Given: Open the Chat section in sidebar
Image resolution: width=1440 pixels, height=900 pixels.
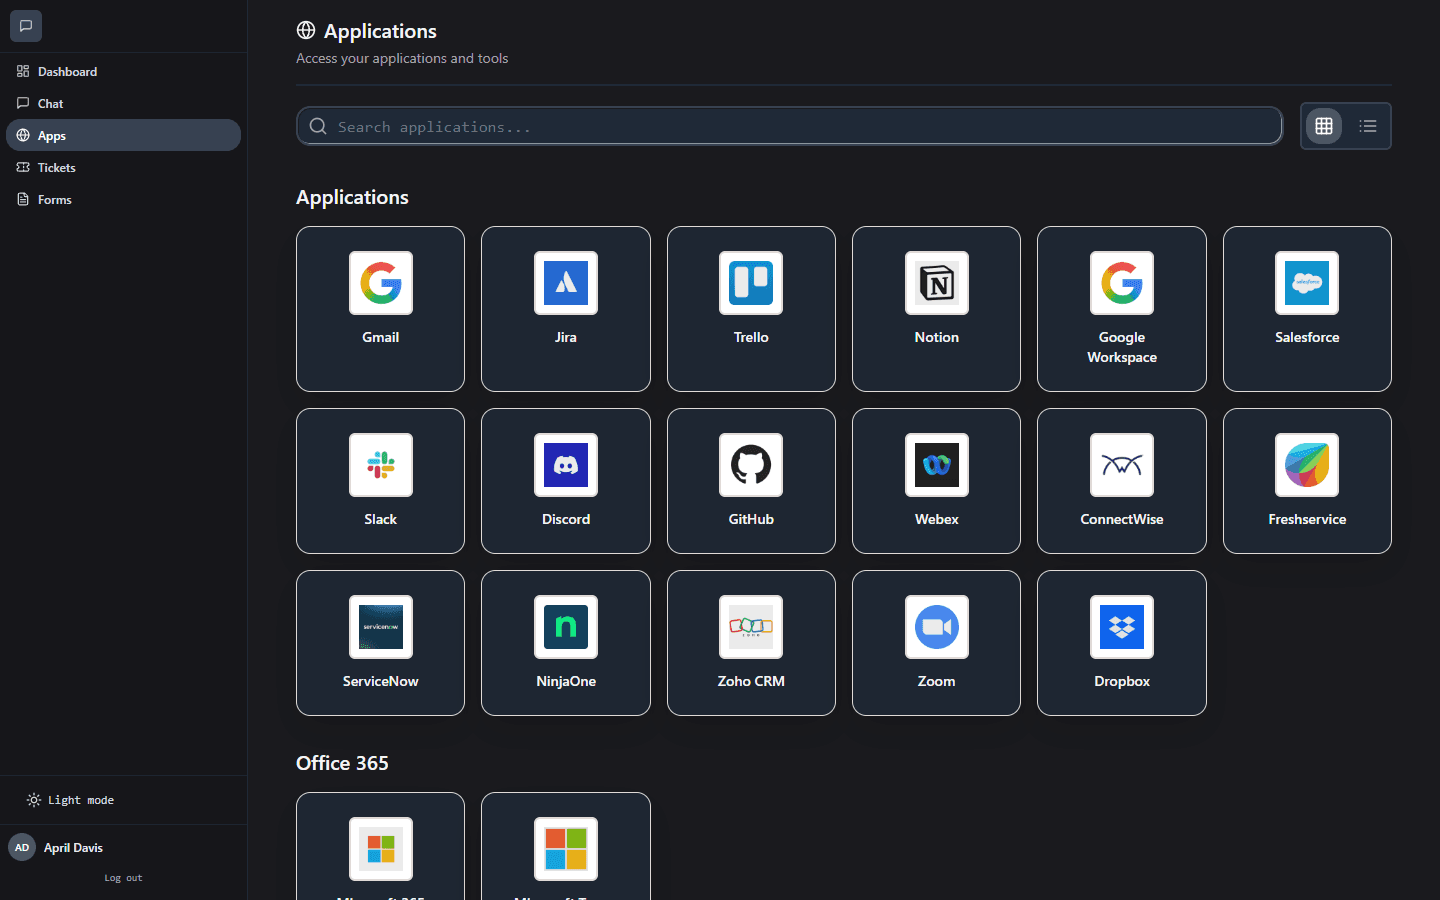Looking at the screenshot, I should [50, 103].
